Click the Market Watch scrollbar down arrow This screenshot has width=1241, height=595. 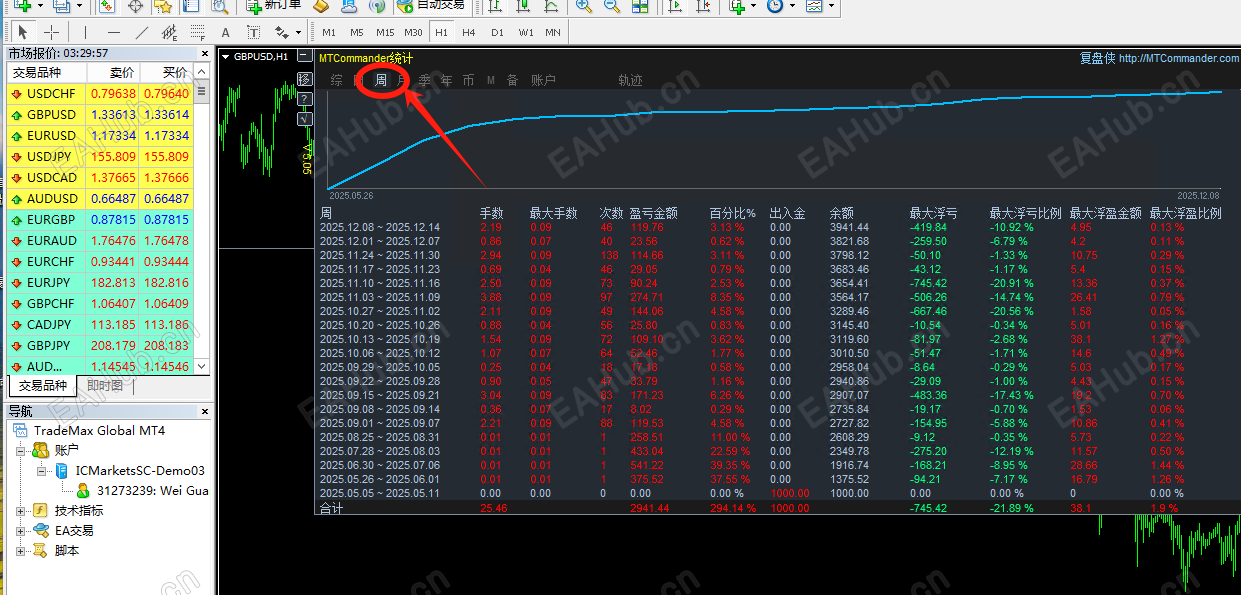point(202,367)
